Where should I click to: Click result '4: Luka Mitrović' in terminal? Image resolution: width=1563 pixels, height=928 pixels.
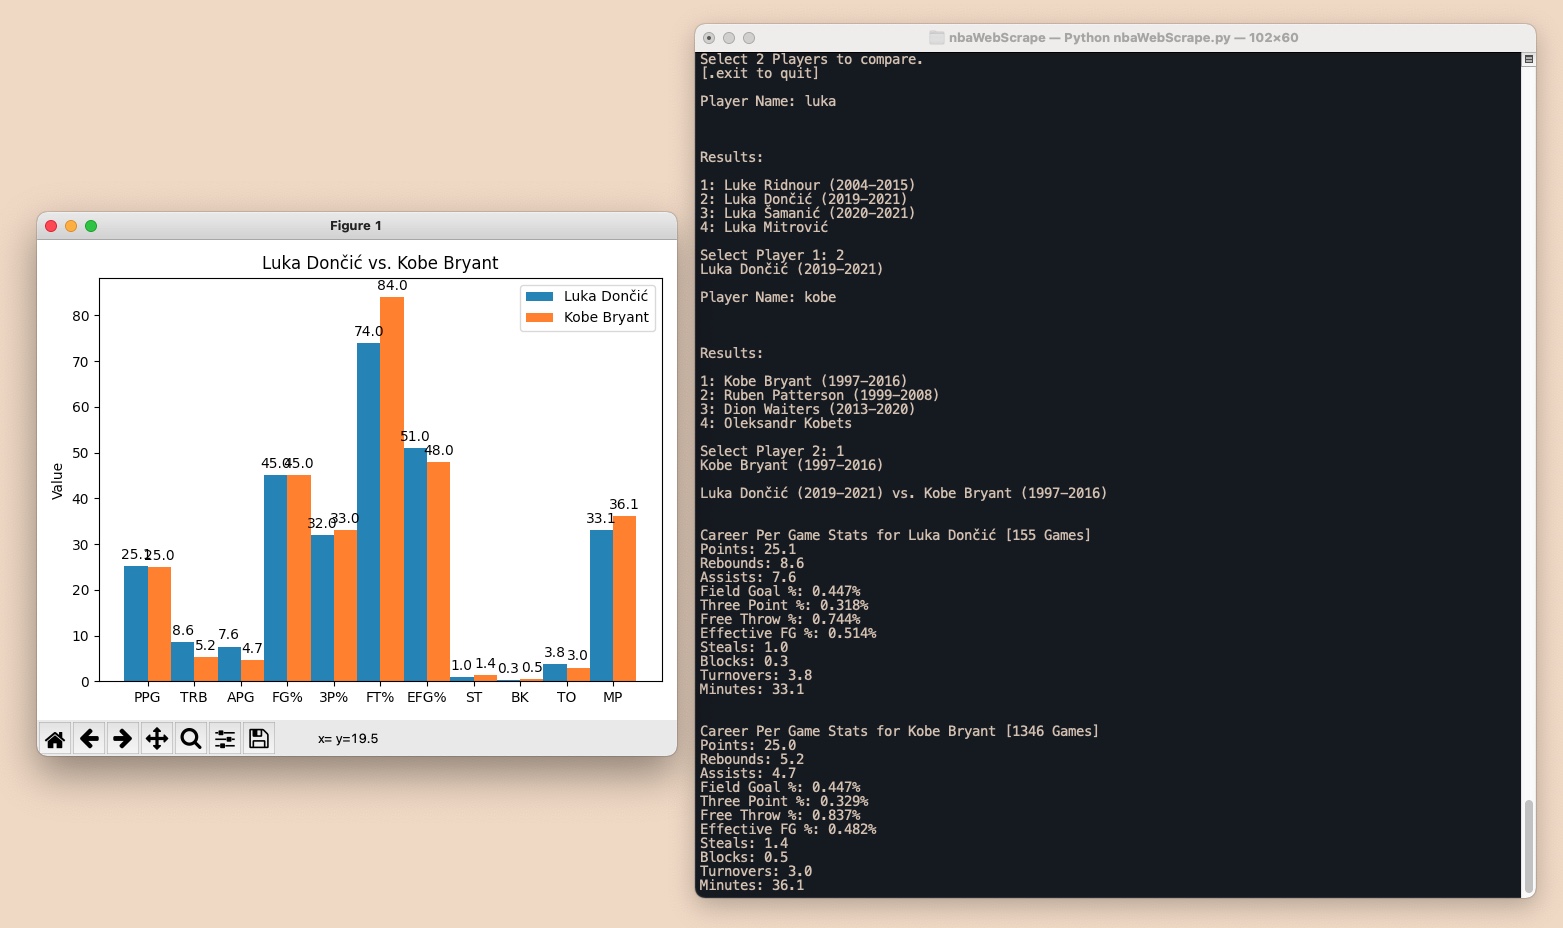coord(764,227)
